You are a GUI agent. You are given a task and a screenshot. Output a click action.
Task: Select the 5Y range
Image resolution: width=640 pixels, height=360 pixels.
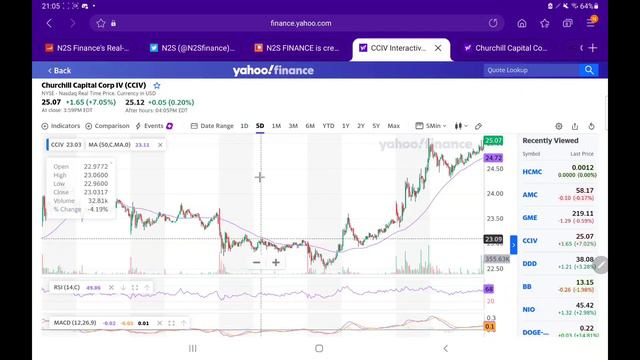[x=376, y=126]
